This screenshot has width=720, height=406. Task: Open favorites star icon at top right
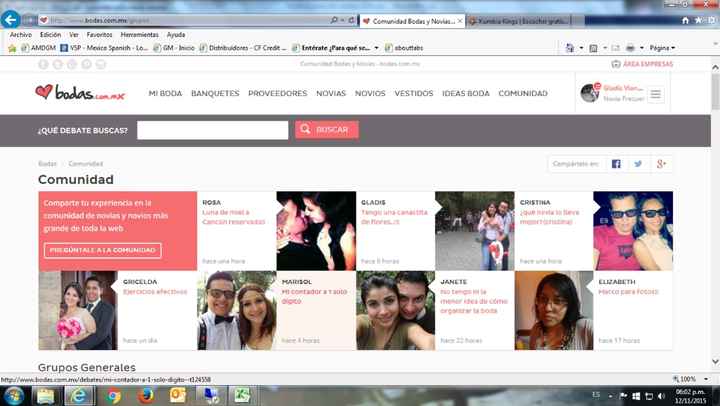click(x=698, y=20)
